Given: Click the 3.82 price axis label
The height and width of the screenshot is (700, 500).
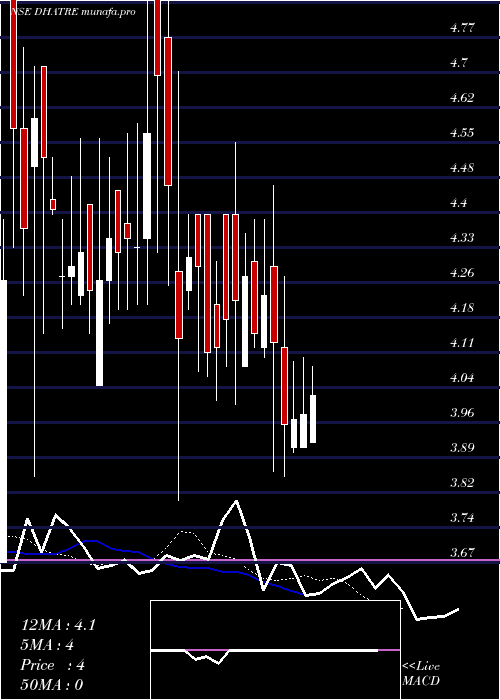Looking at the screenshot, I should tap(462, 483).
